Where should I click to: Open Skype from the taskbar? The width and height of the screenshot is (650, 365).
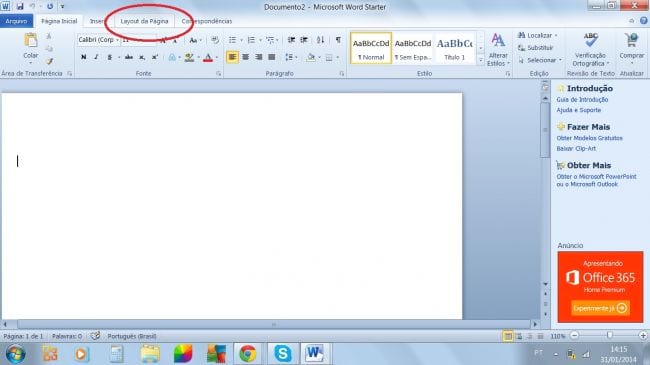[283, 354]
